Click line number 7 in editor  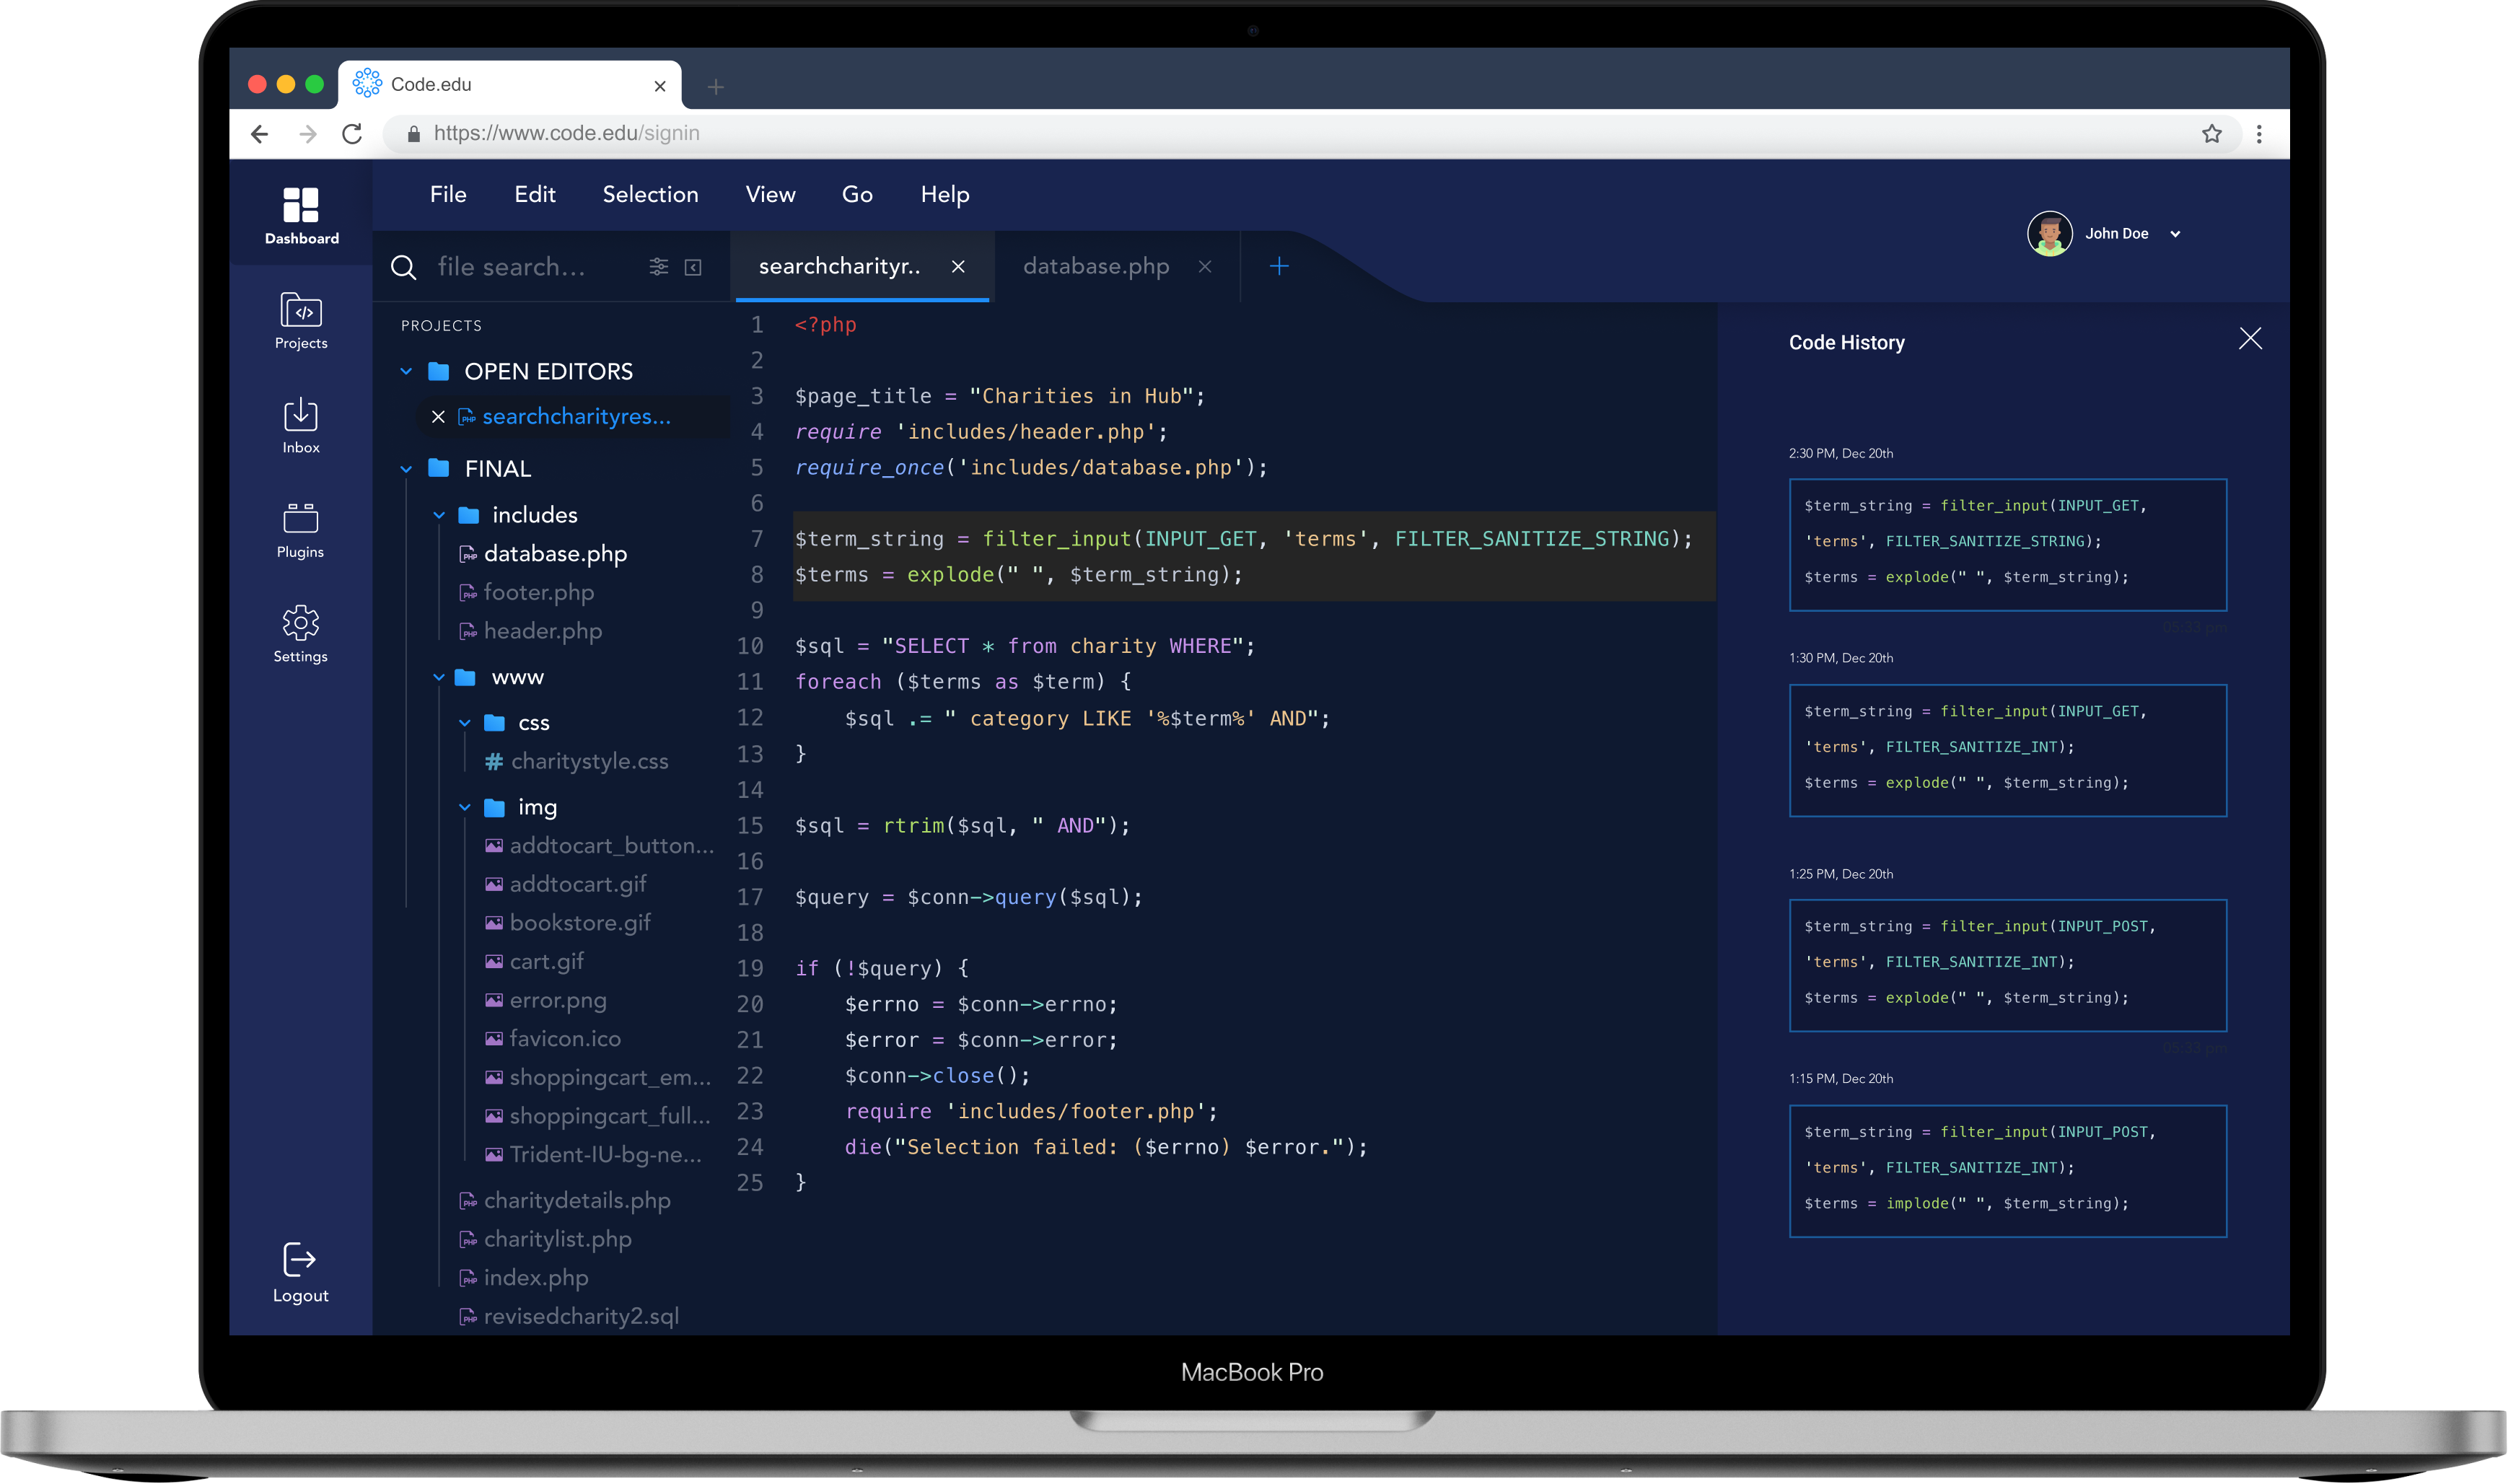(757, 540)
